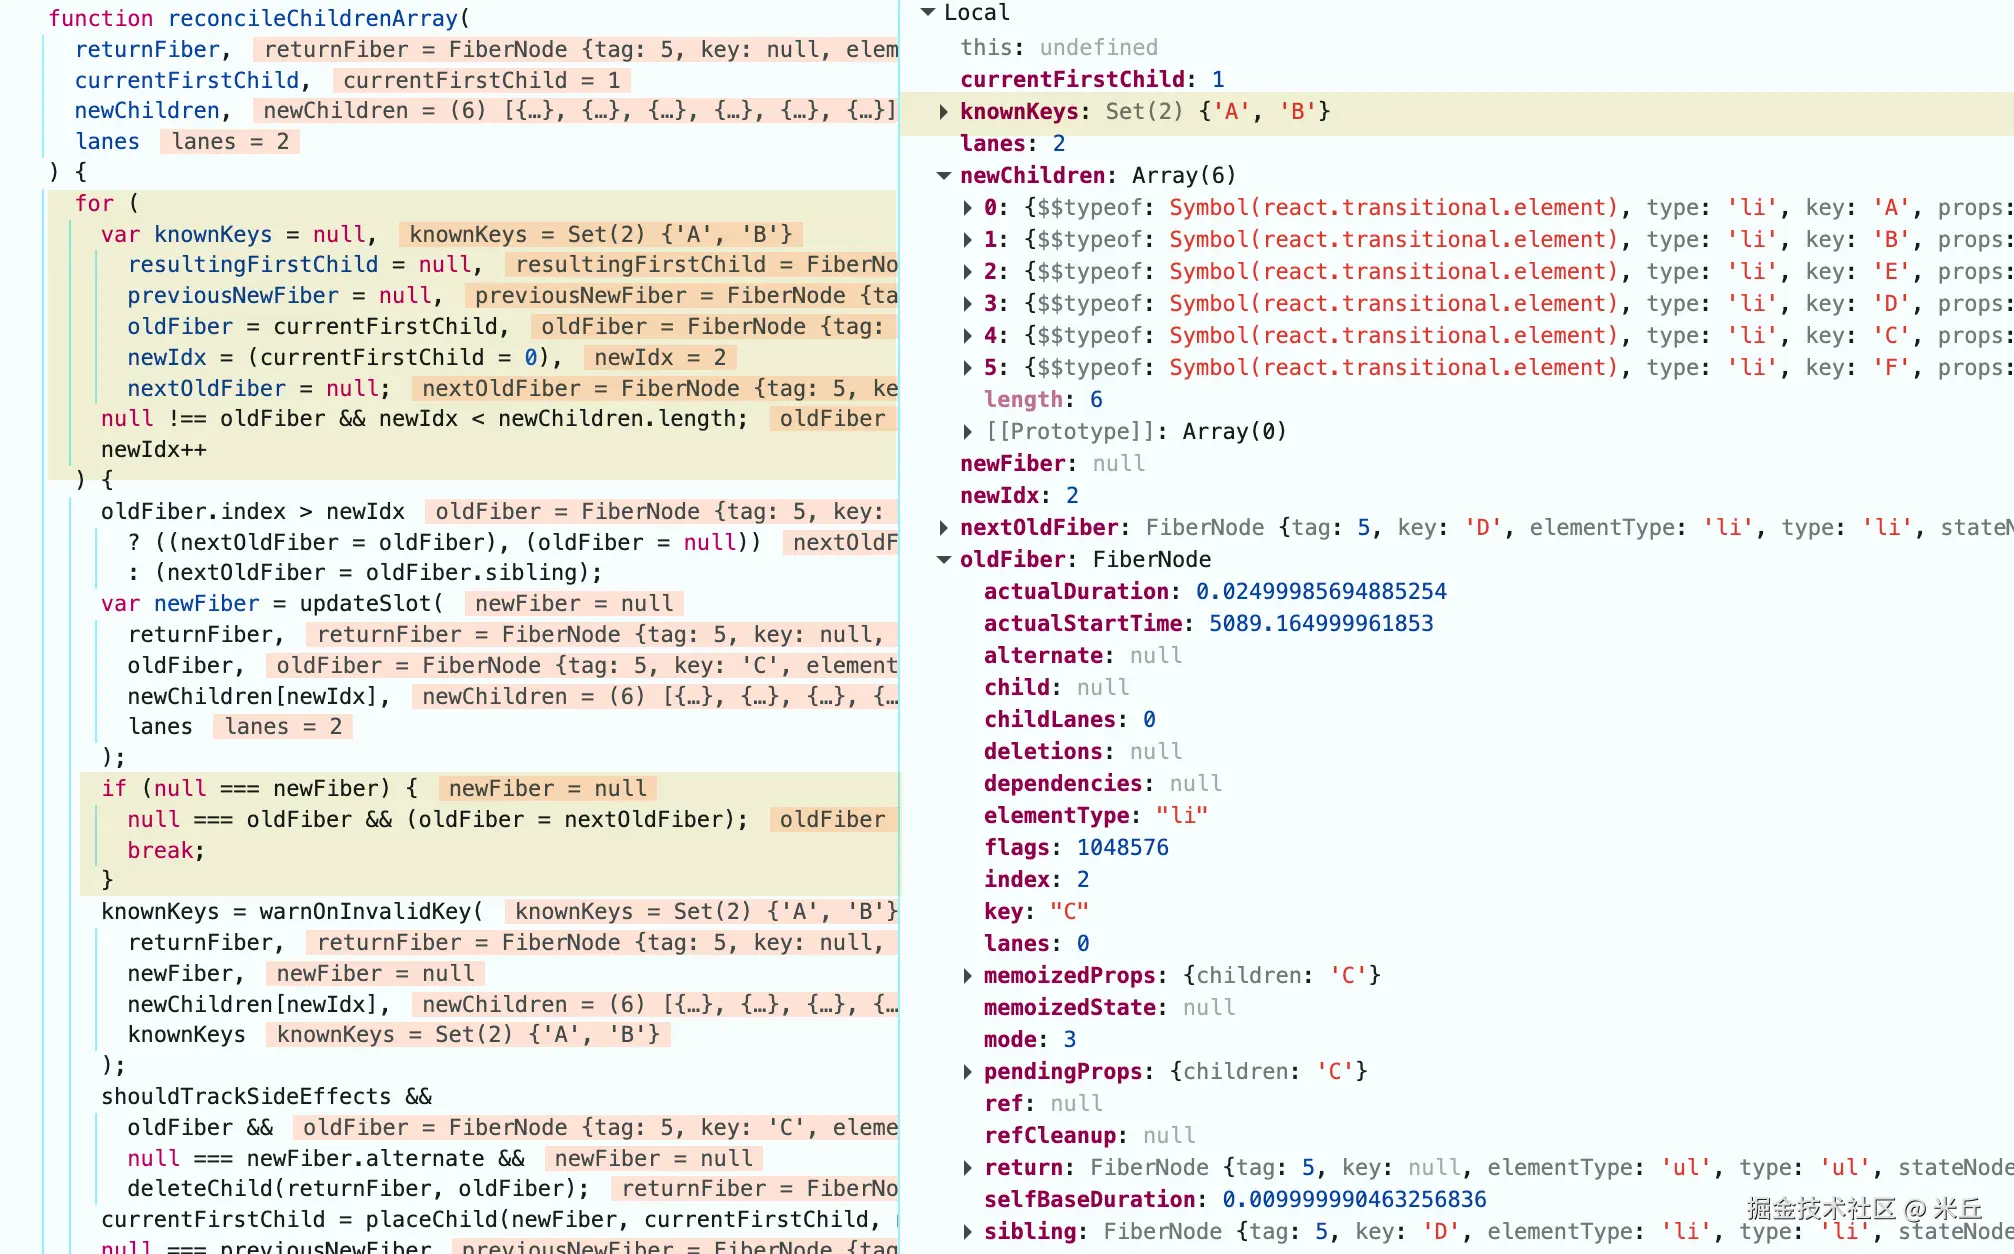Click the 'deleteChild(returnFiber, oldFiber);' line
Image resolution: width=2014 pixels, height=1254 pixels.
click(358, 1188)
